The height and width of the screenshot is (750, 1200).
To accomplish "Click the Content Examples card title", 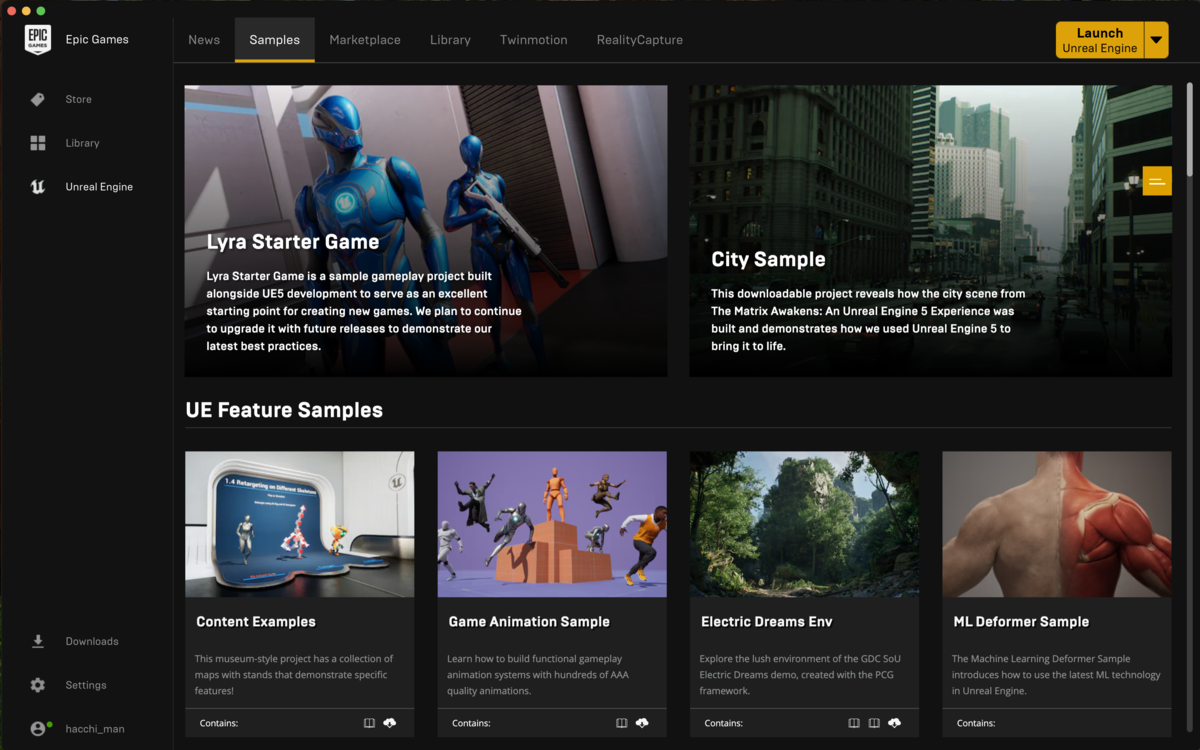I will click(256, 622).
